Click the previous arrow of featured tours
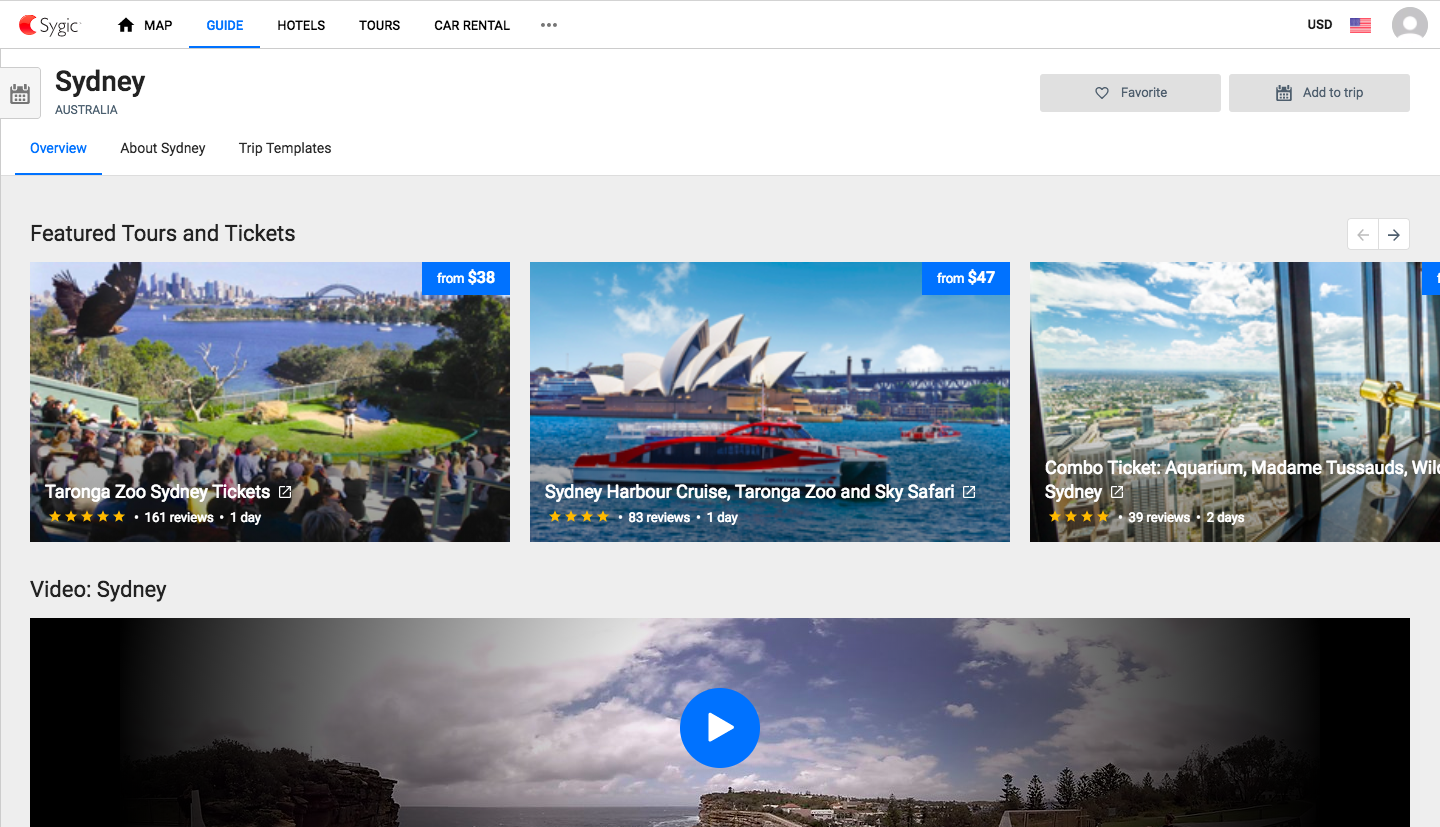This screenshot has width=1440, height=827. (1363, 235)
